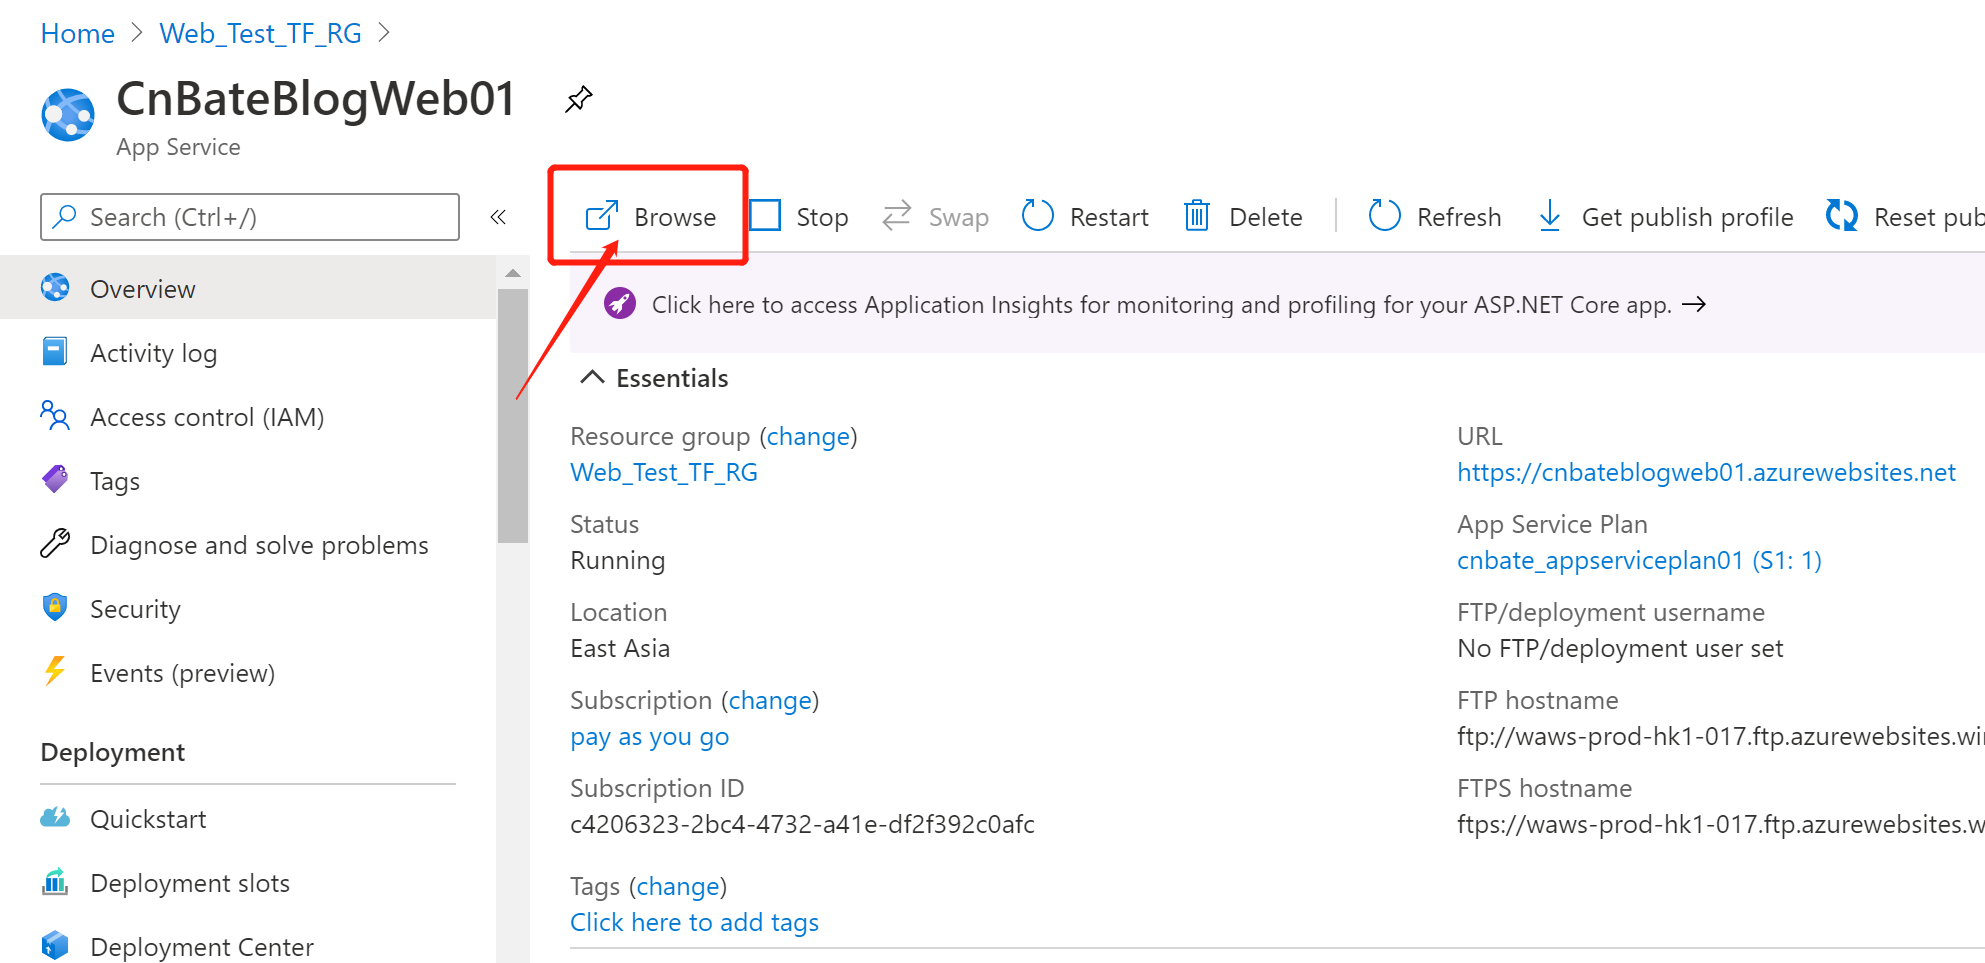Image resolution: width=1985 pixels, height=963 pixels.
Task: Go to Web_Test_TF_RG breadcrumb
Action: pyautogui.click(x=260, y=33)
